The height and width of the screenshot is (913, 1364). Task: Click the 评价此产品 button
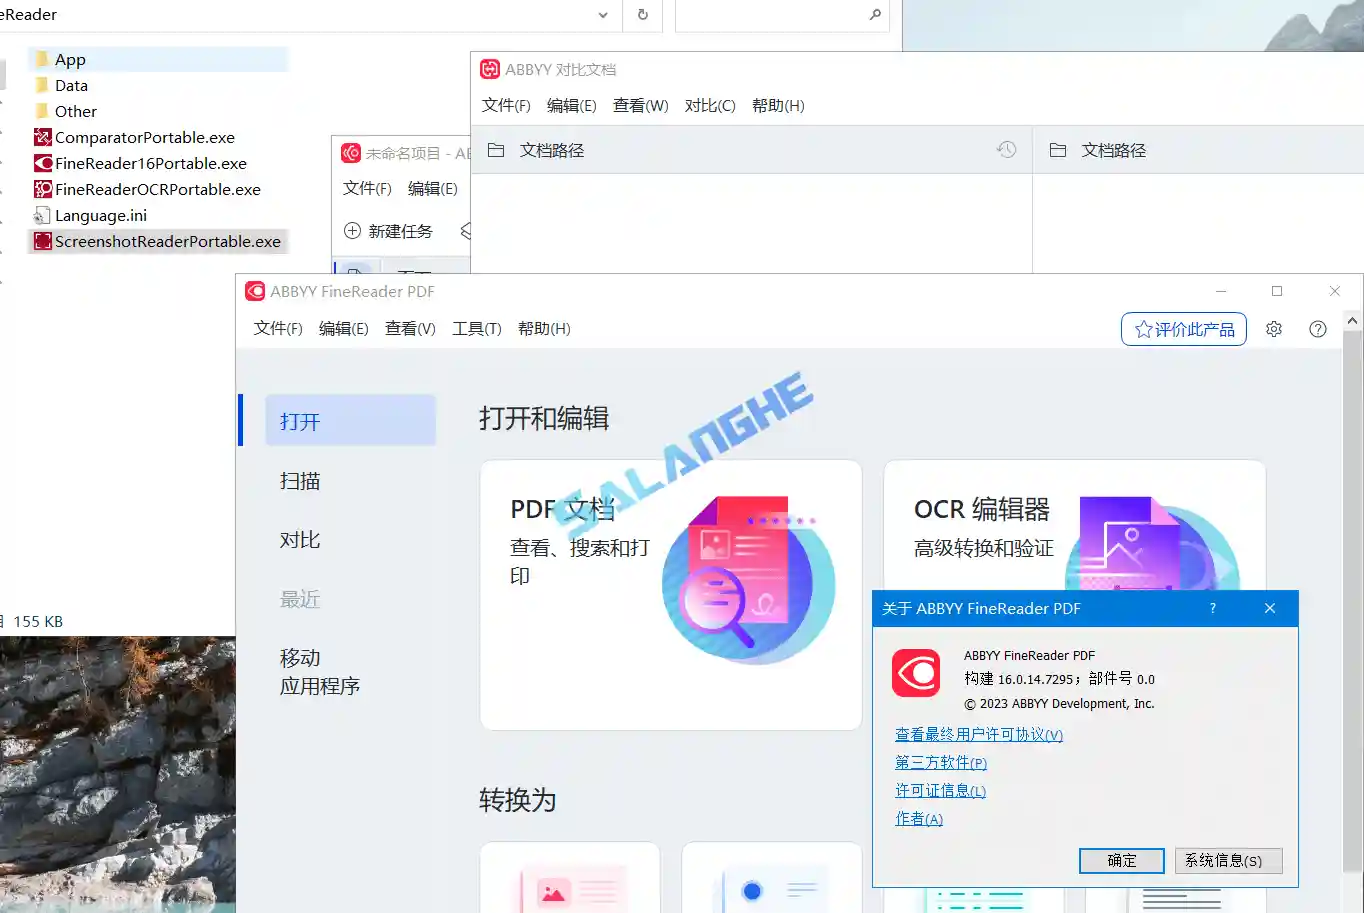(x=1184, y=329)
